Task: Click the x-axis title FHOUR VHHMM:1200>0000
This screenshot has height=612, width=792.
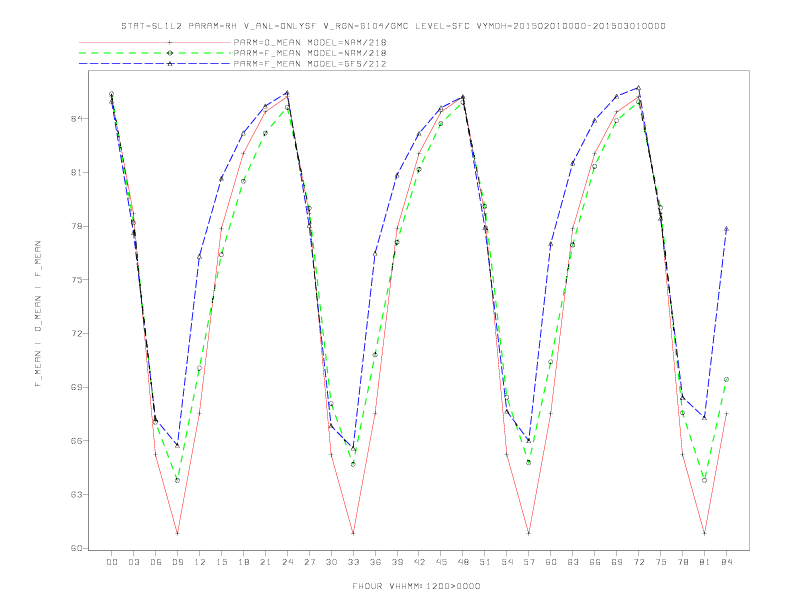Action: click(x=416, y=586)
